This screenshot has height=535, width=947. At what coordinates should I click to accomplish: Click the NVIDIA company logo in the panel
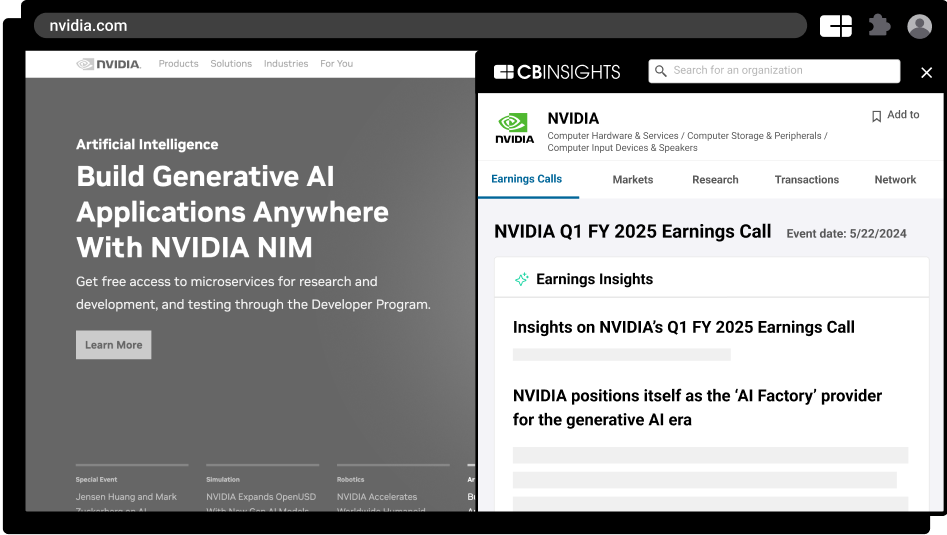coord(514,128)
